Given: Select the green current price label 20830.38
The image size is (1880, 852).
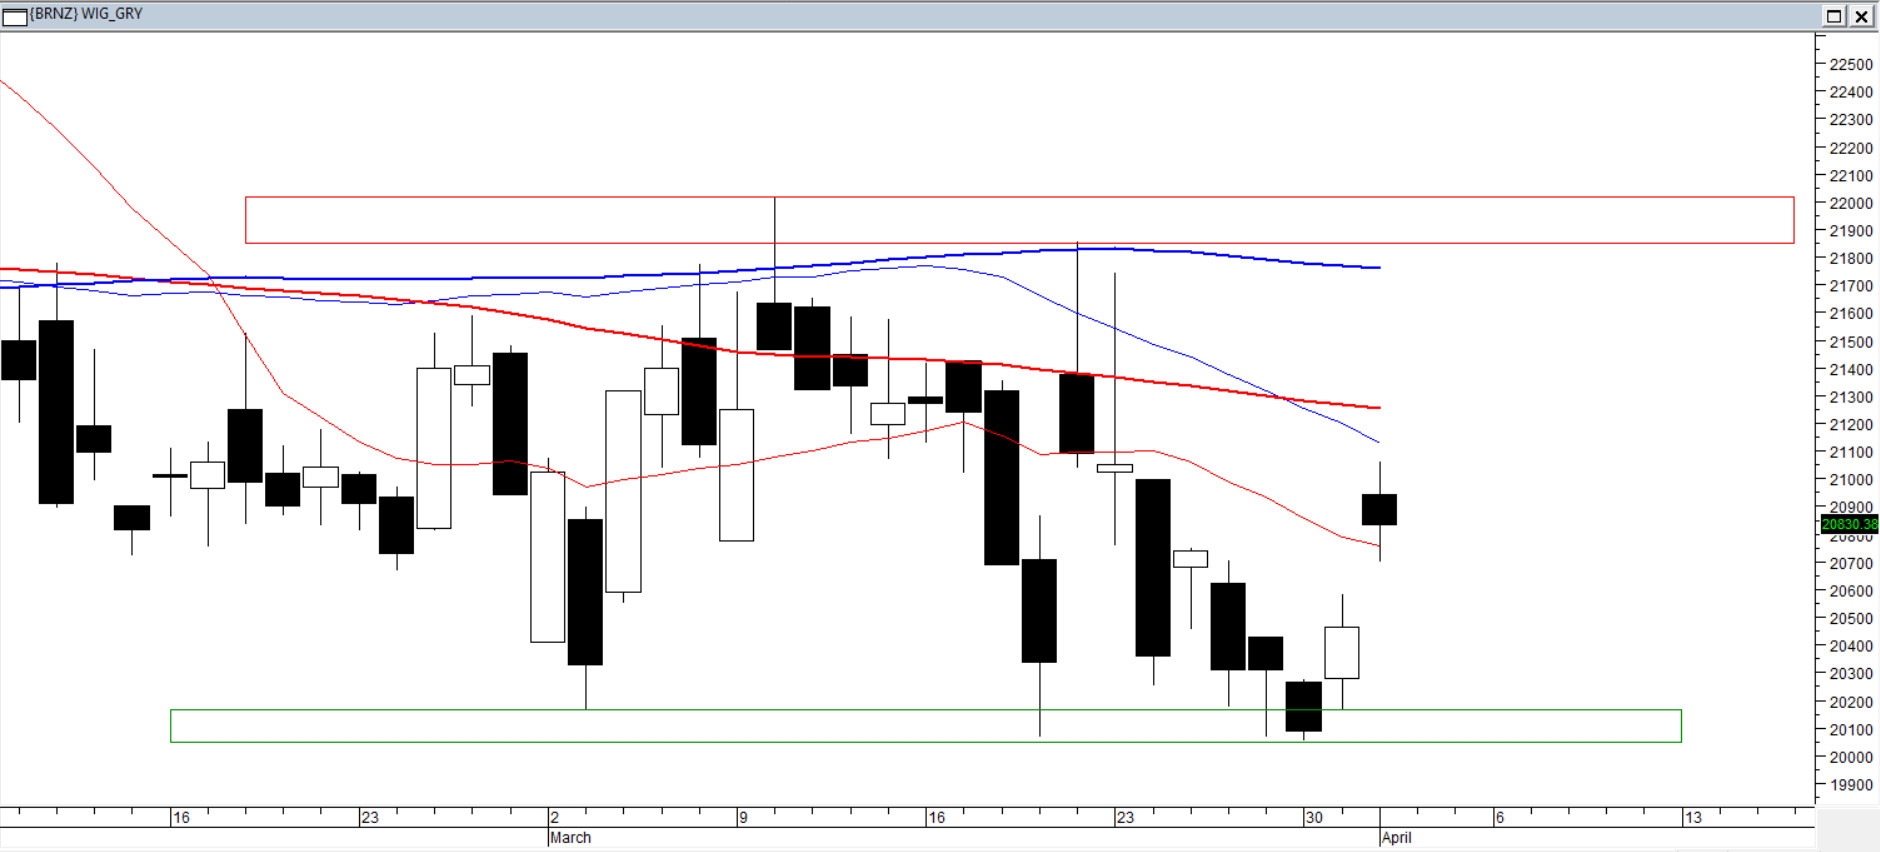Looking at the screenshot, I should pos(1849,524).
